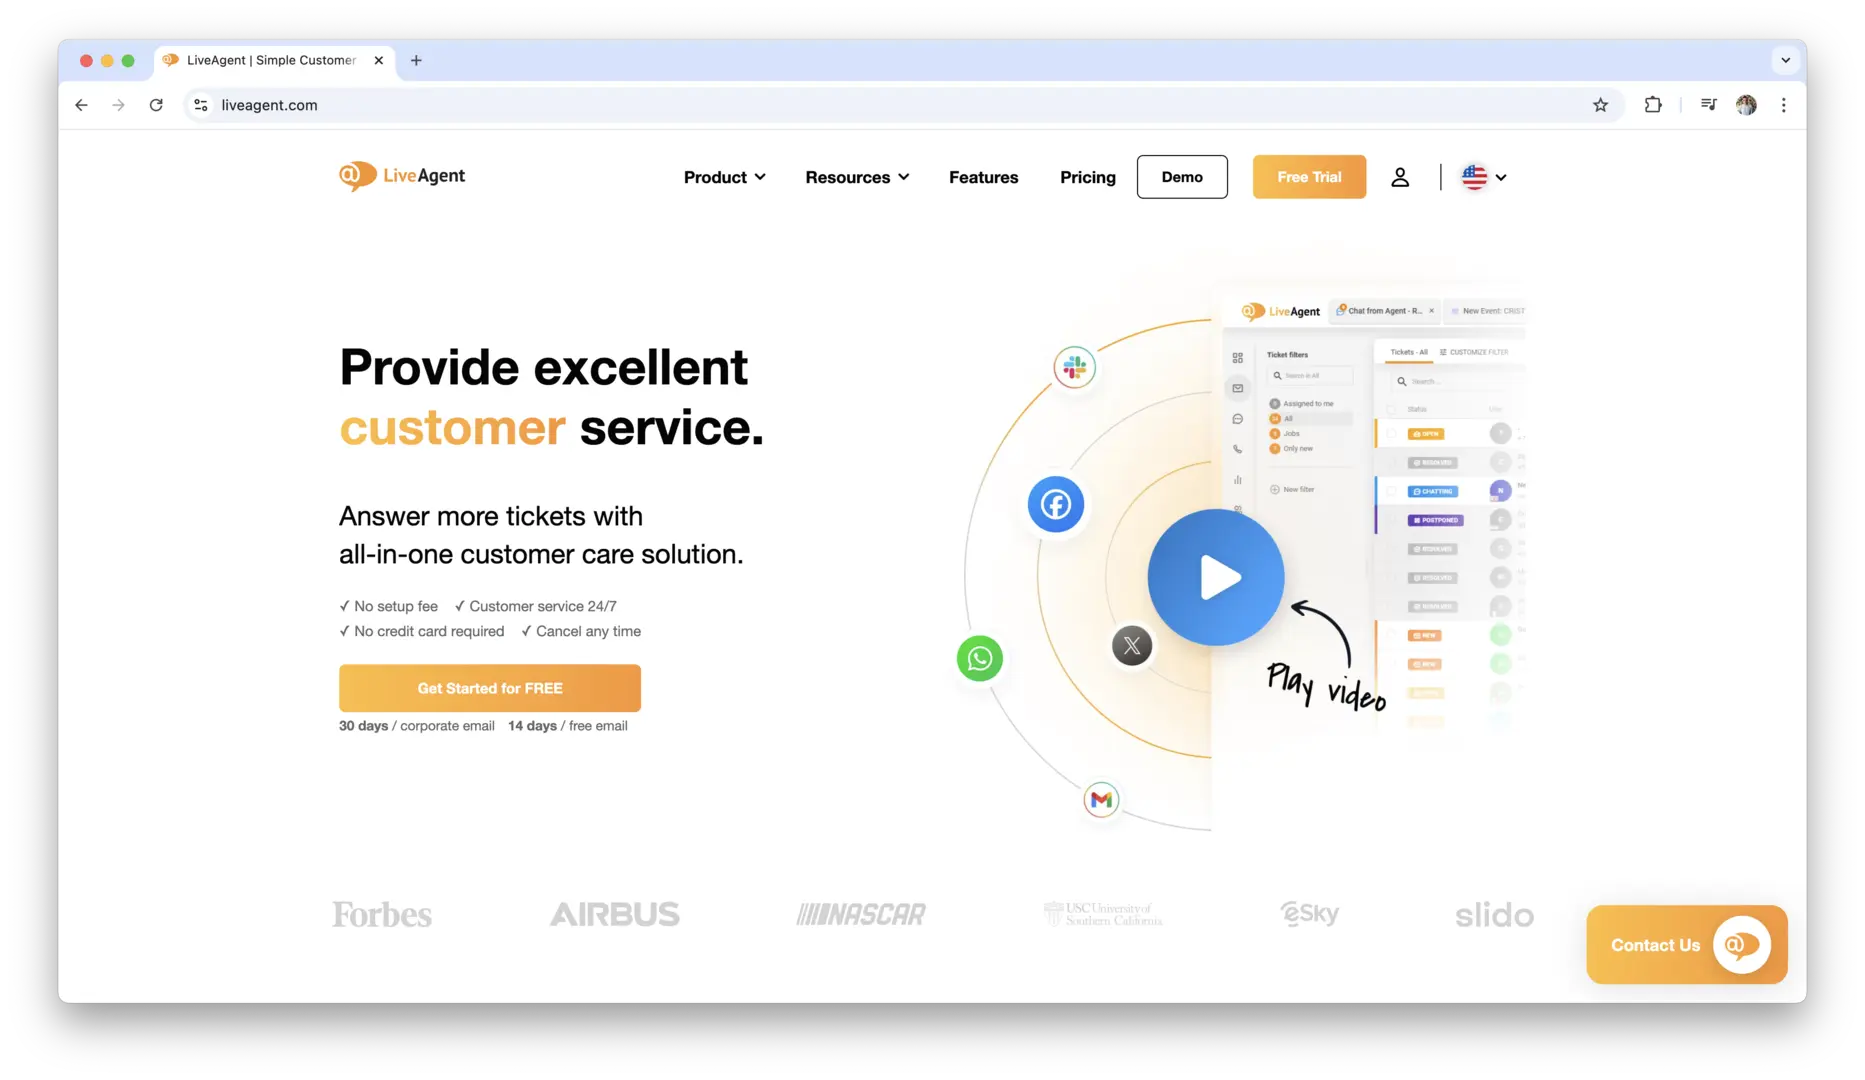Click the eSky logo
This screenshot has width=1865, height=1080.
(x=1309, y=914)
